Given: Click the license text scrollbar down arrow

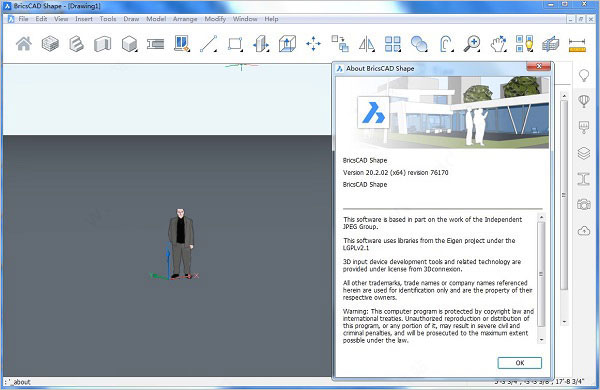Looking at the screenshot, I should (x=541, y=340).
